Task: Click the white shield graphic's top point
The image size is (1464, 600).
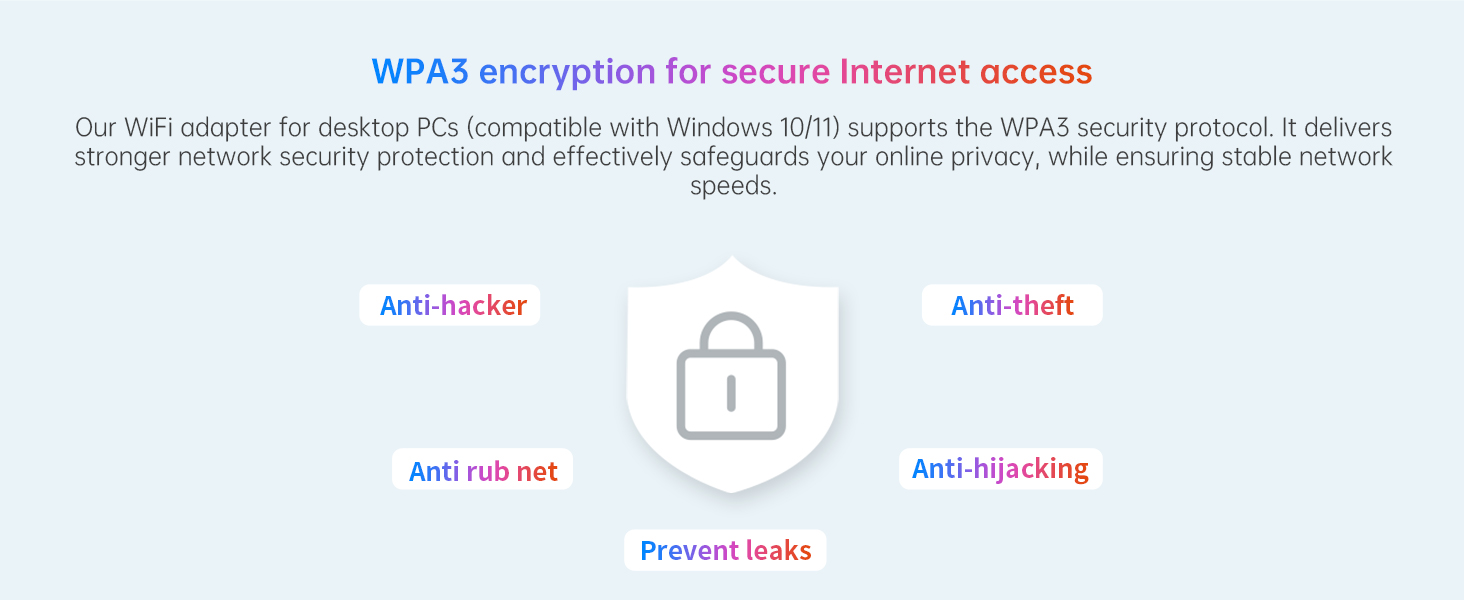Action: tap(732, 262)
